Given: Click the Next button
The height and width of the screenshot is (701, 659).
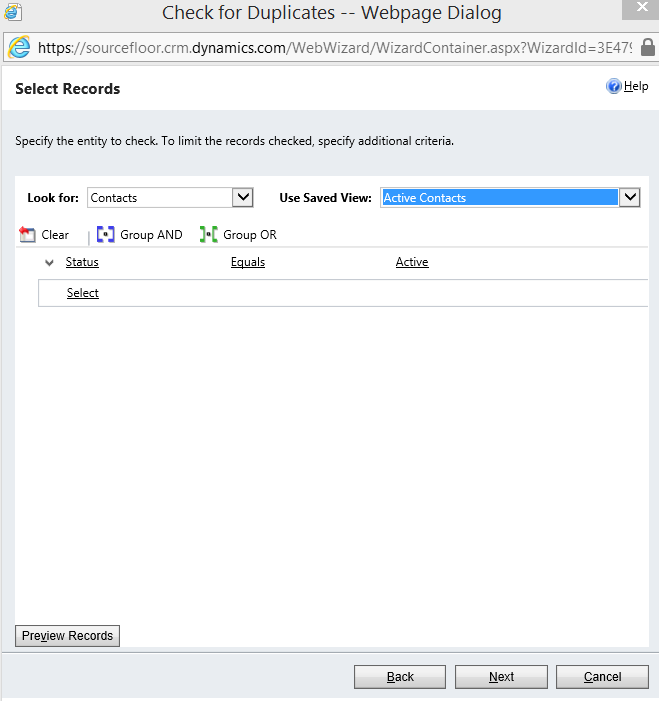Looking at the screenshot, I should [501, 677].
